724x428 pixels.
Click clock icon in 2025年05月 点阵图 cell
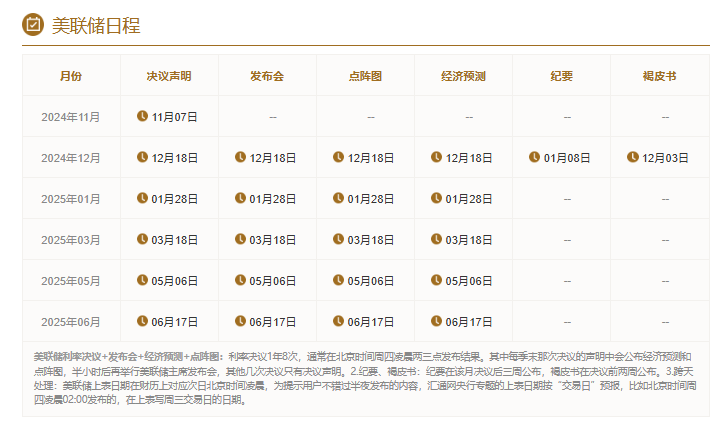338,280
